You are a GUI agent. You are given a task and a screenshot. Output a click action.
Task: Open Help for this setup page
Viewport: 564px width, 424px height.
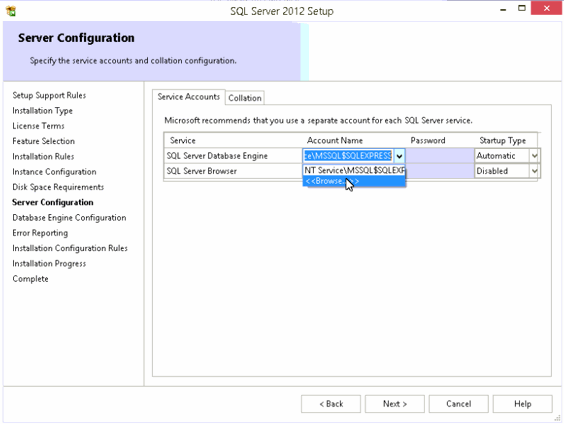[x=523, y=404]
